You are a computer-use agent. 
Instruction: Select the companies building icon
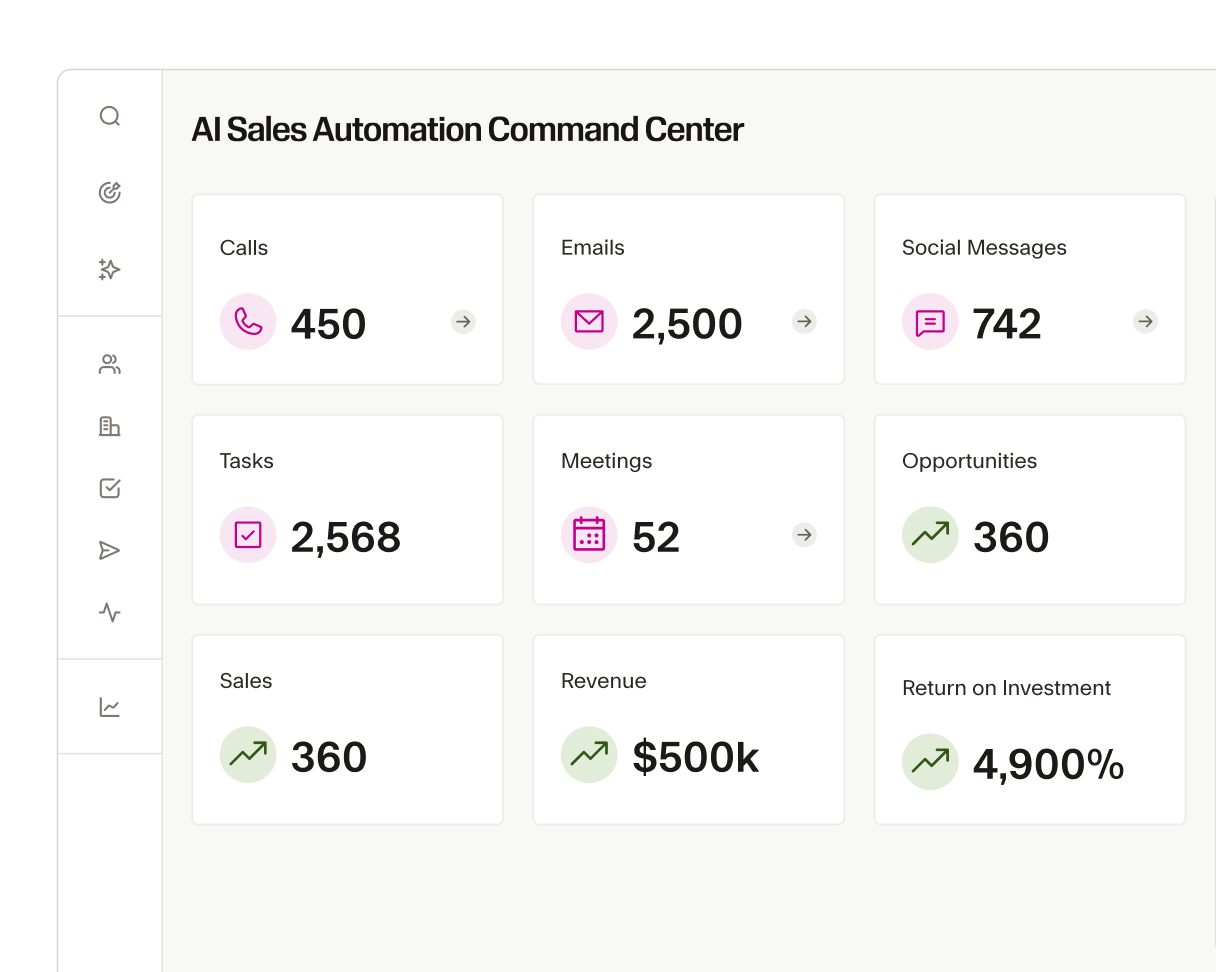click(110, 426)
